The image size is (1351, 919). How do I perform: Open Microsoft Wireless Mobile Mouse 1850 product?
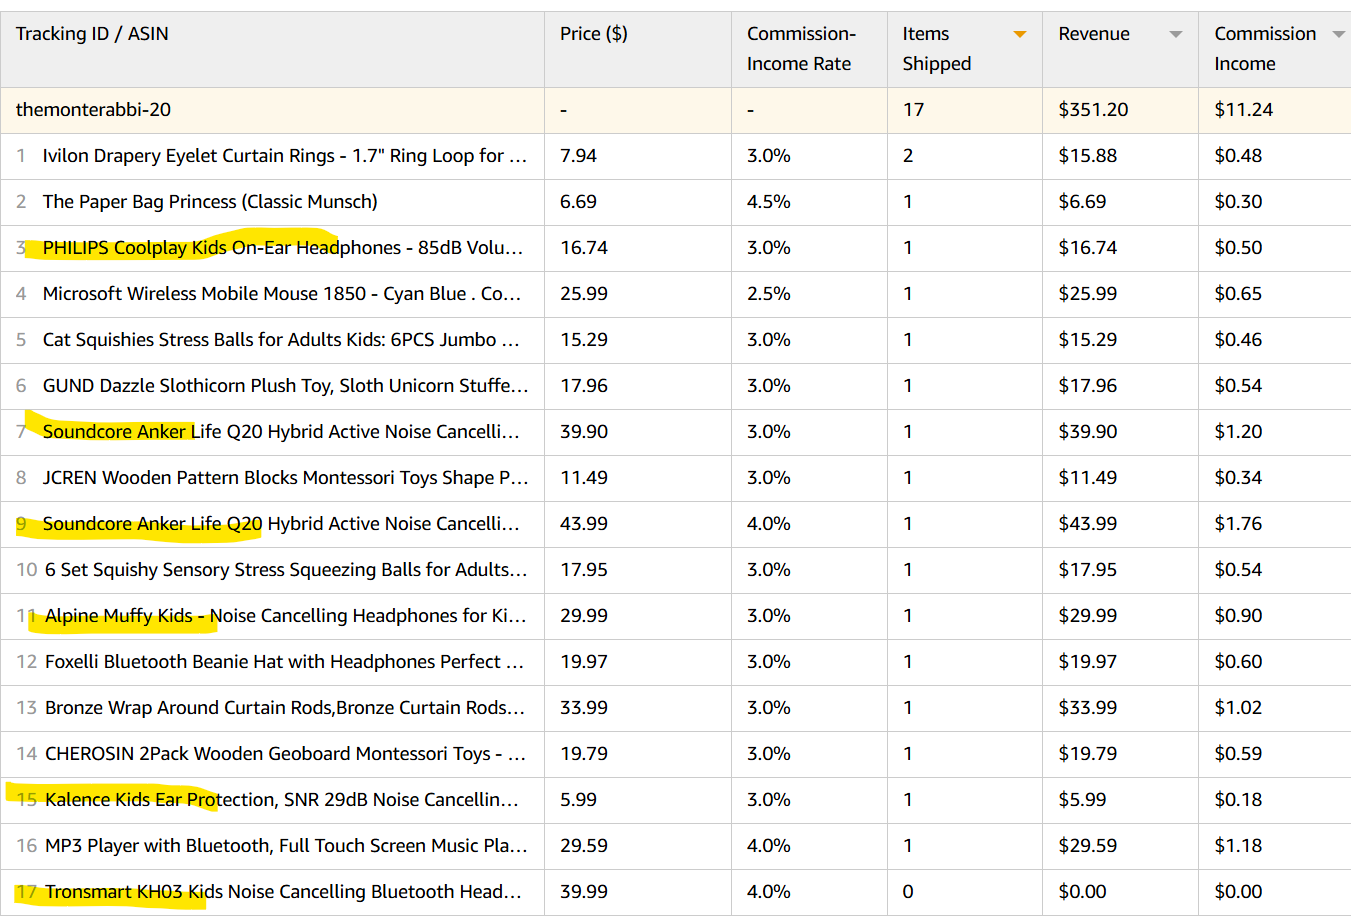click(x=282, y=294)
